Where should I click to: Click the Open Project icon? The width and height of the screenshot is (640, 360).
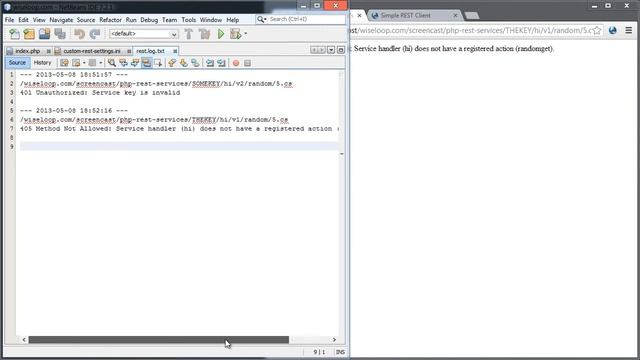(44, 34)
